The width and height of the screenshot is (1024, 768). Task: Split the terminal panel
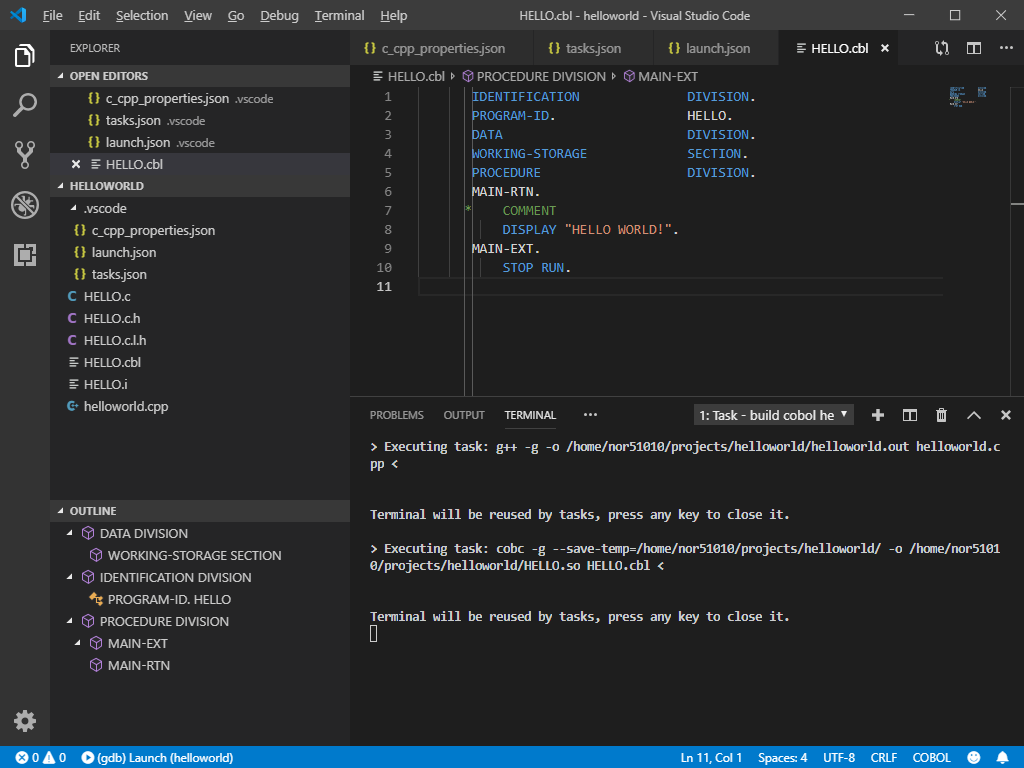[x=909, y=414]
